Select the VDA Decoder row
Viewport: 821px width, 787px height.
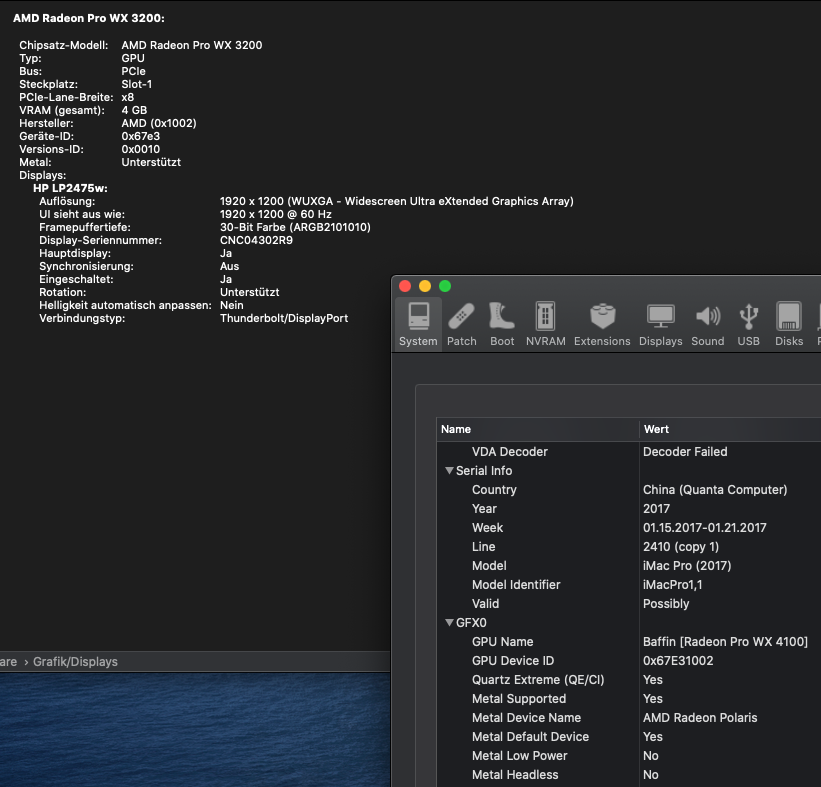tap(509, 452)
